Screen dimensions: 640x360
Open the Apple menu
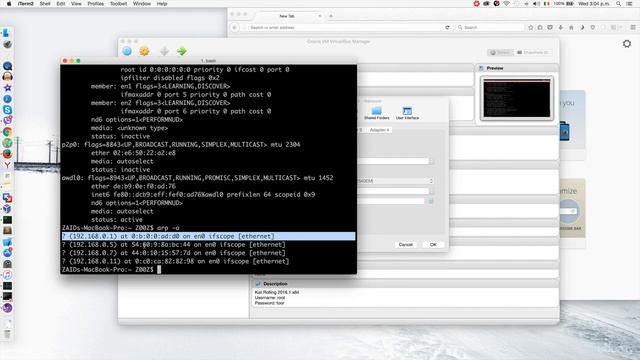tap(9, 4)
